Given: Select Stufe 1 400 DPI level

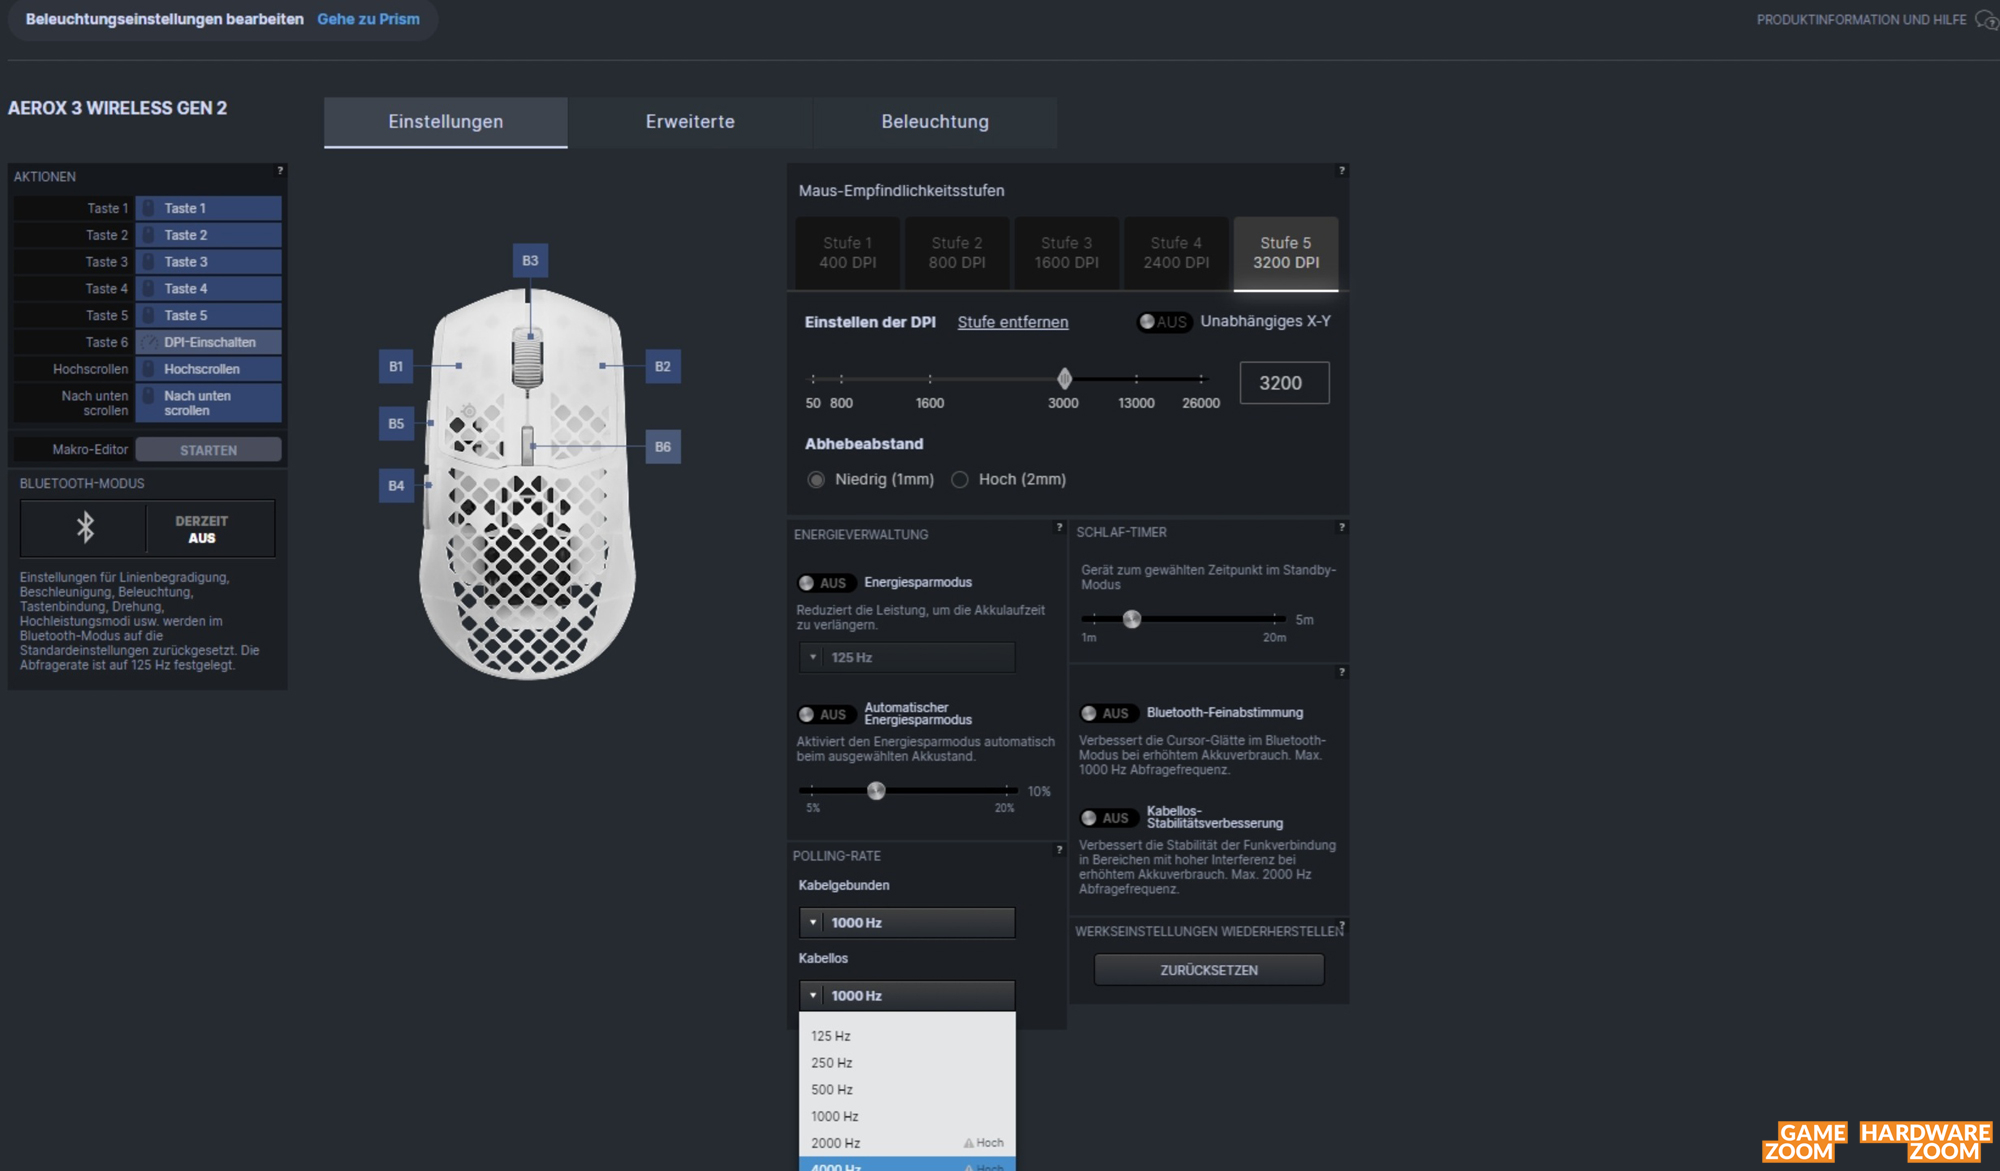Looking at the screenshot, I should click(x=848, y=253).
